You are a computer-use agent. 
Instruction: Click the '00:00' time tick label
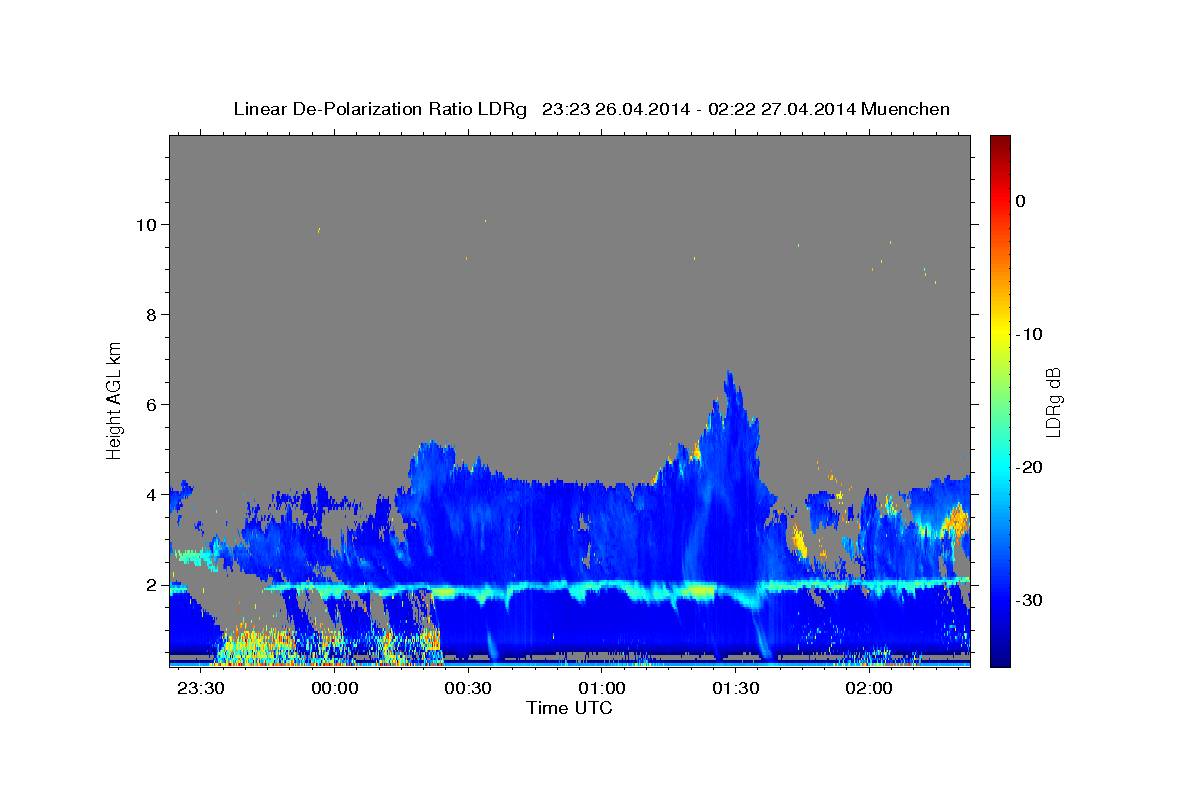pyautogui.click(x=335, y=689)
